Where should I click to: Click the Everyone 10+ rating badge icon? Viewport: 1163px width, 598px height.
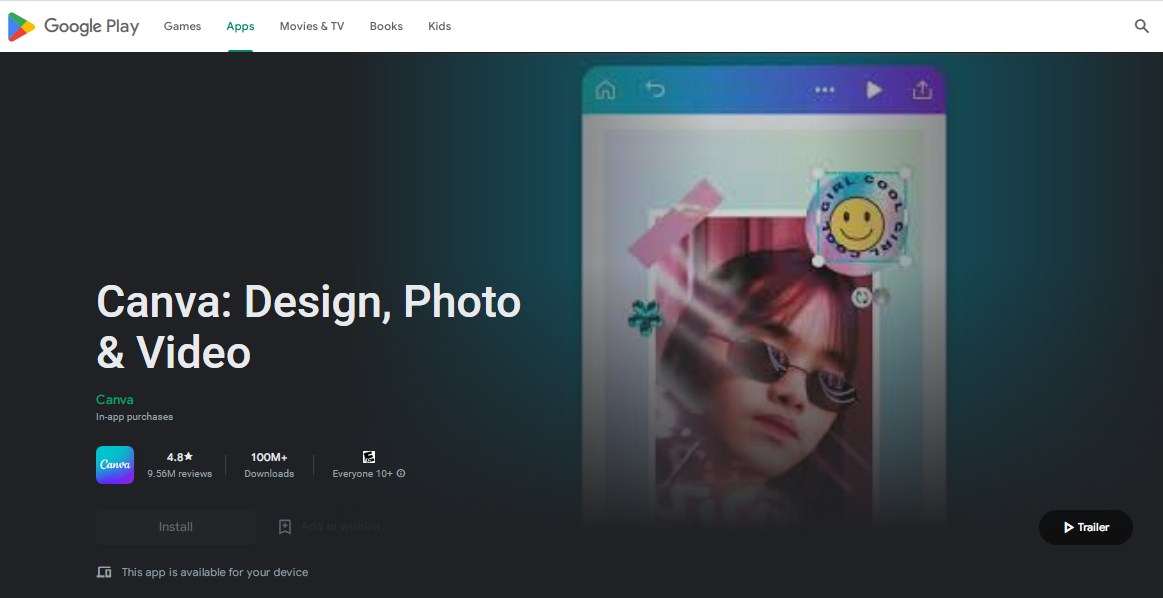coord(369,457)
